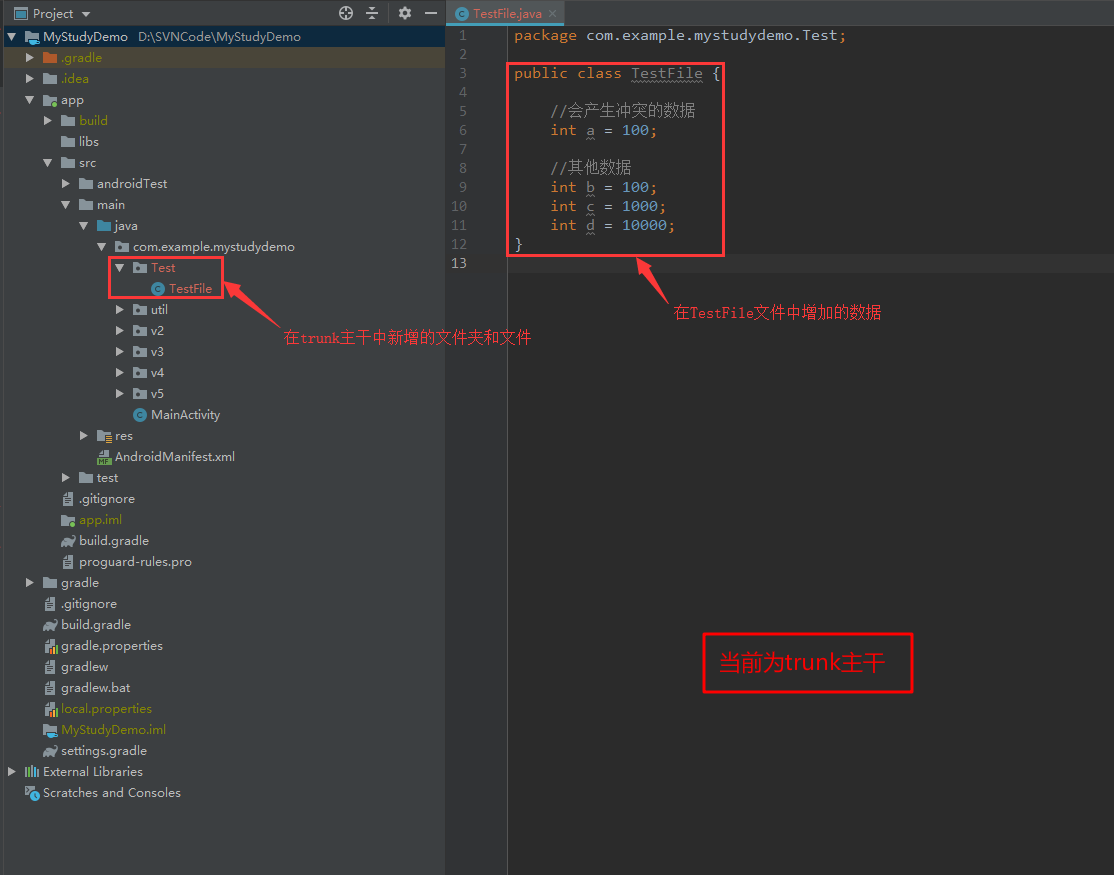Click the app.iml module file icon
Viewport: 1114px width, 875px height.
[68, 520]
